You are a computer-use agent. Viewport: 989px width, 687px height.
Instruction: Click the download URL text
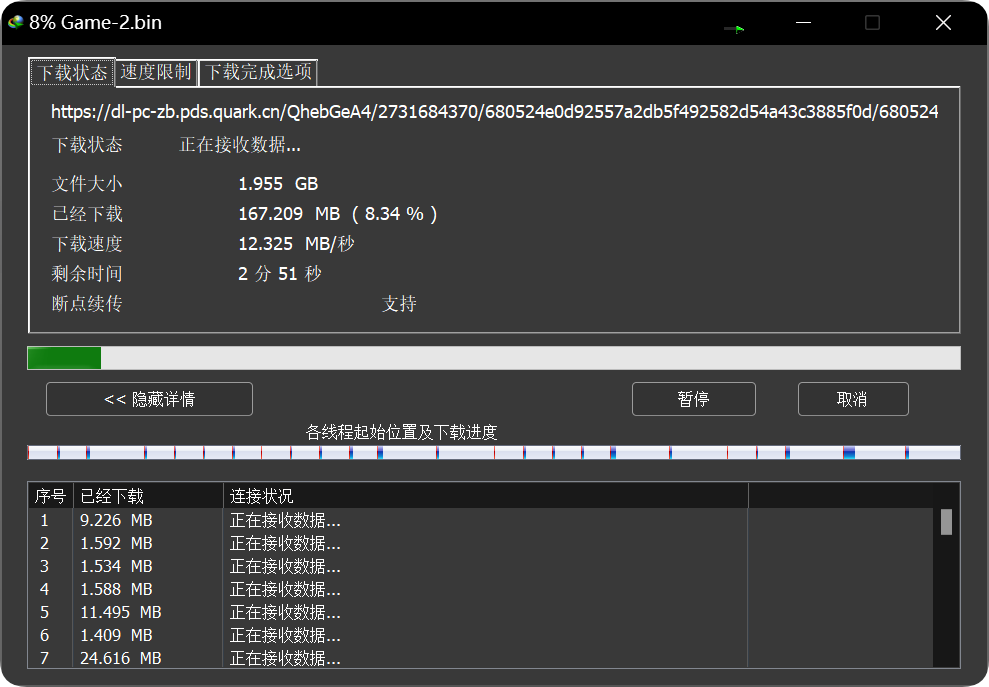click(494, 112)
